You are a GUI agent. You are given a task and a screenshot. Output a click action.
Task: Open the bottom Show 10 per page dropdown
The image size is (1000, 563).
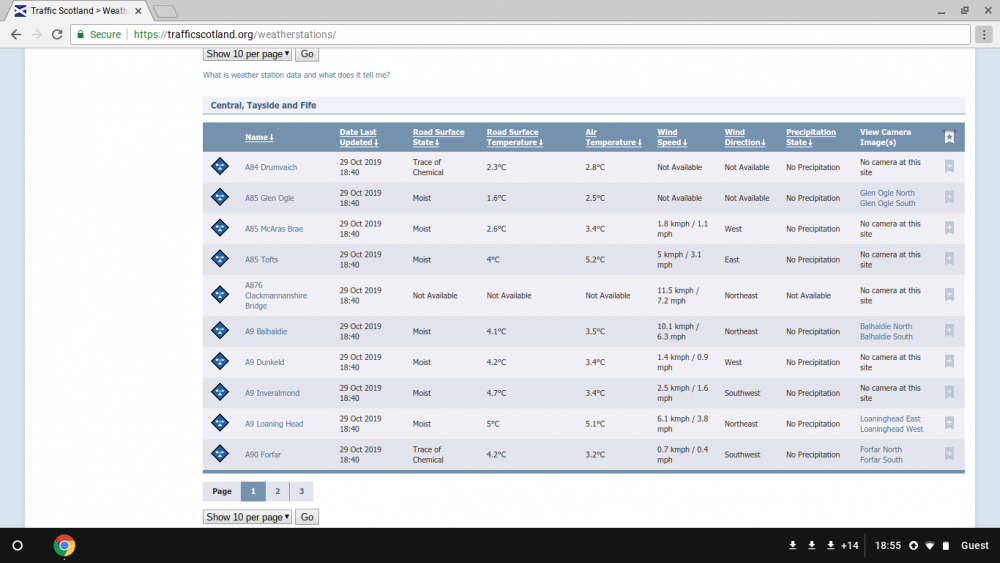coord(247,517)
